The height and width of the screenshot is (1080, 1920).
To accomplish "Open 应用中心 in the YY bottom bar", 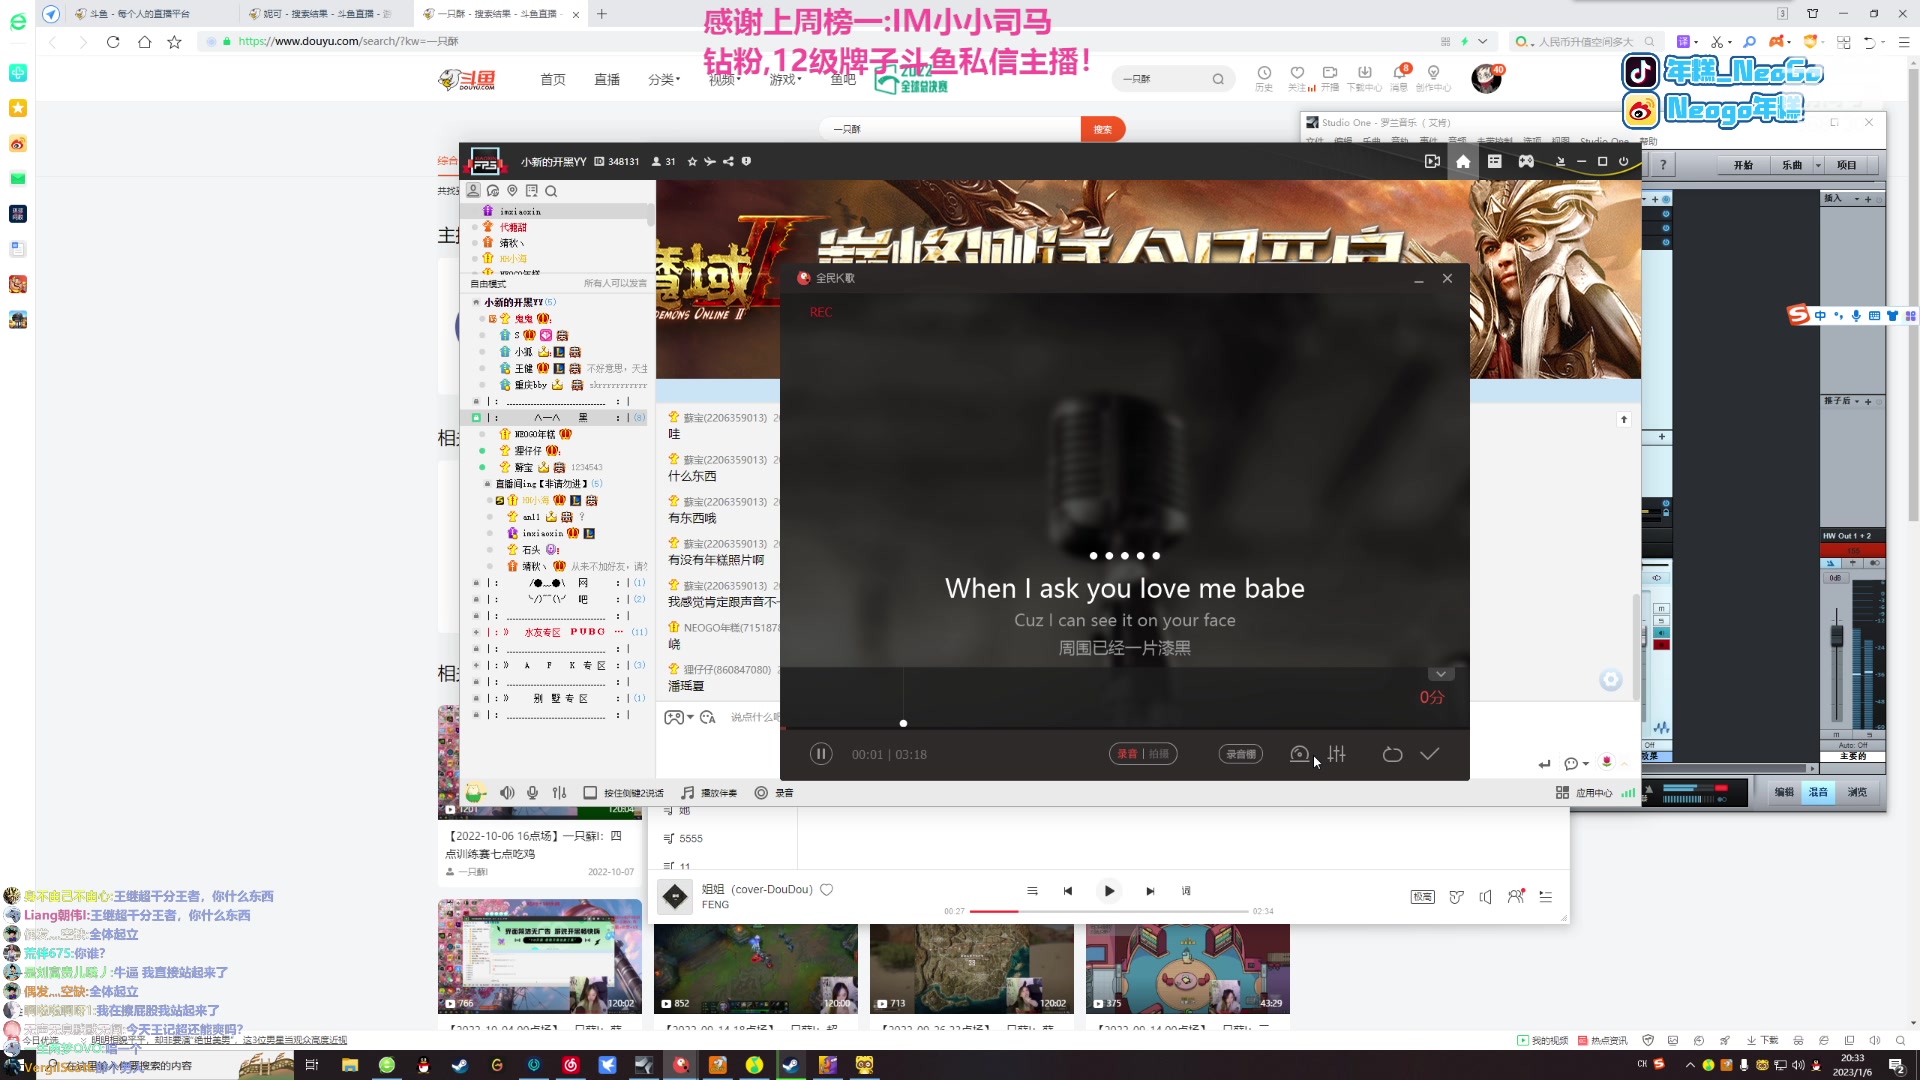I will click(1584, 793).
